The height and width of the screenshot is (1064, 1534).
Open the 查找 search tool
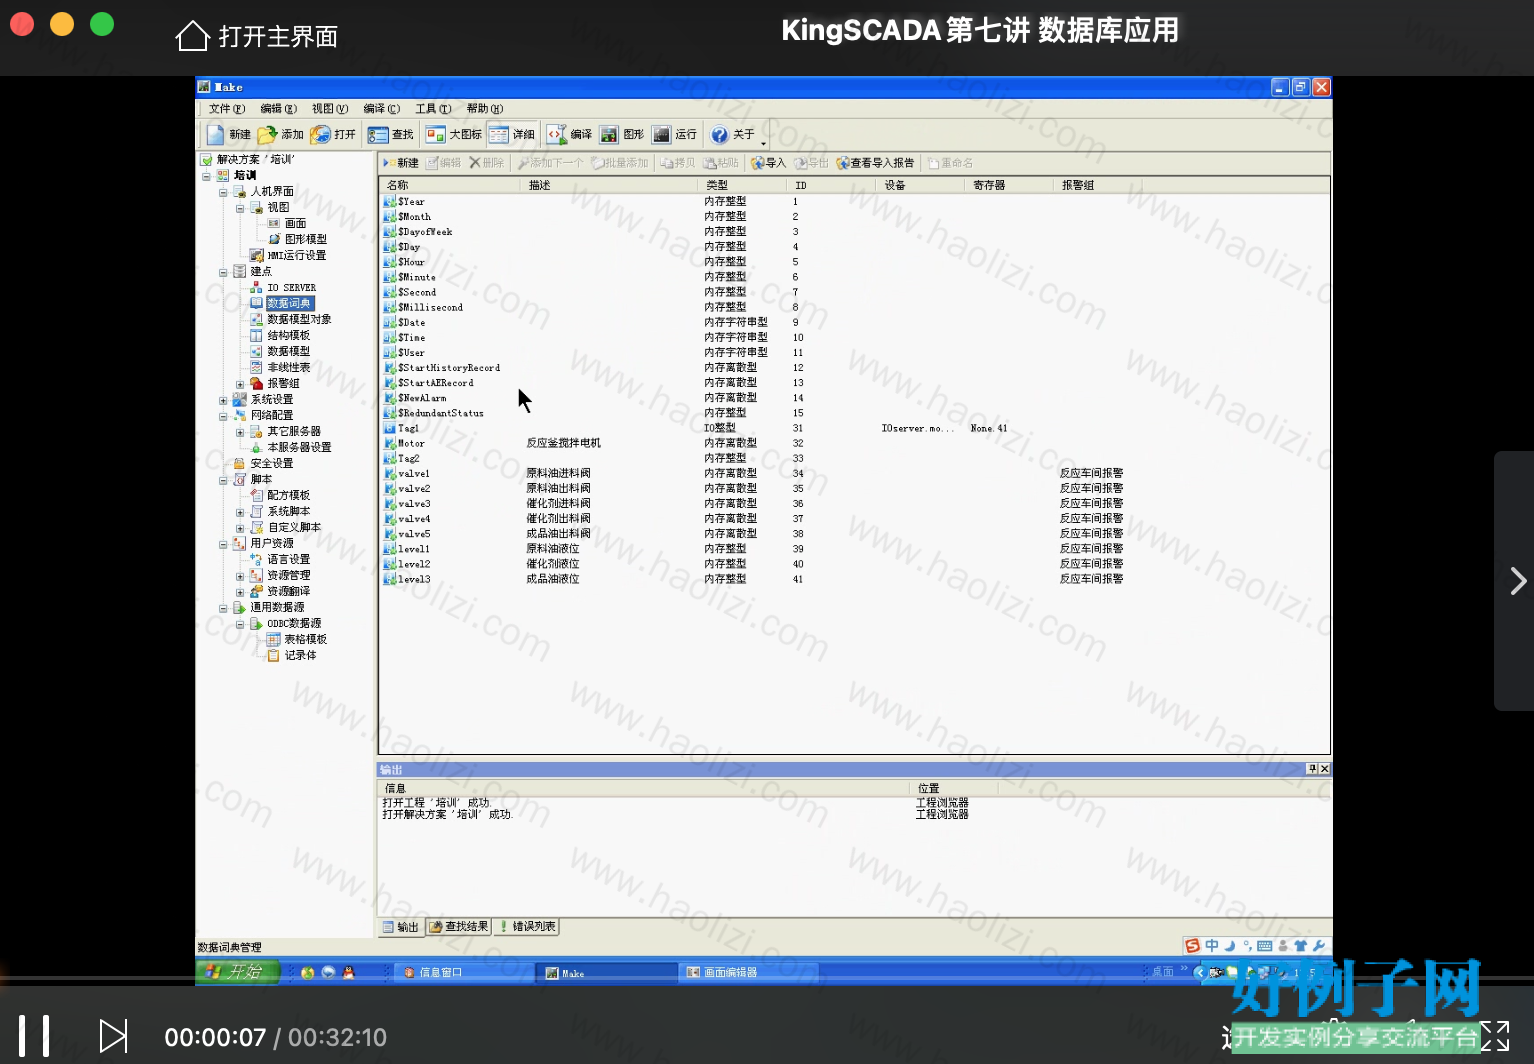point(390,134)
